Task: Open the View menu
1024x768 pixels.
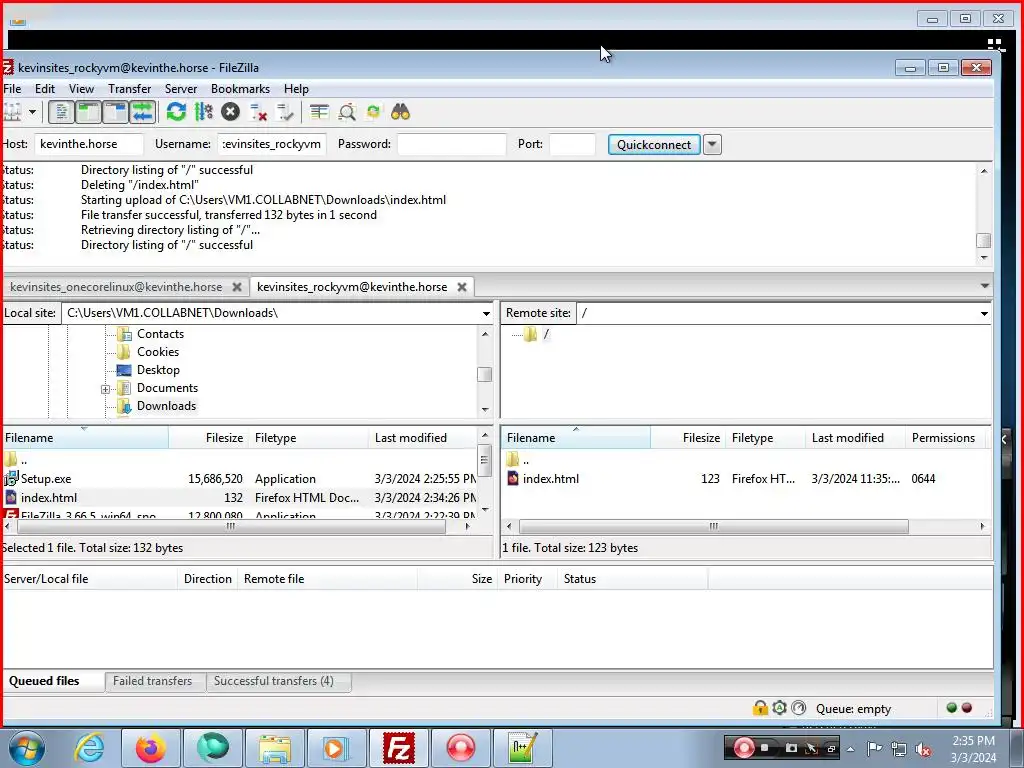Action: [81, 89]
